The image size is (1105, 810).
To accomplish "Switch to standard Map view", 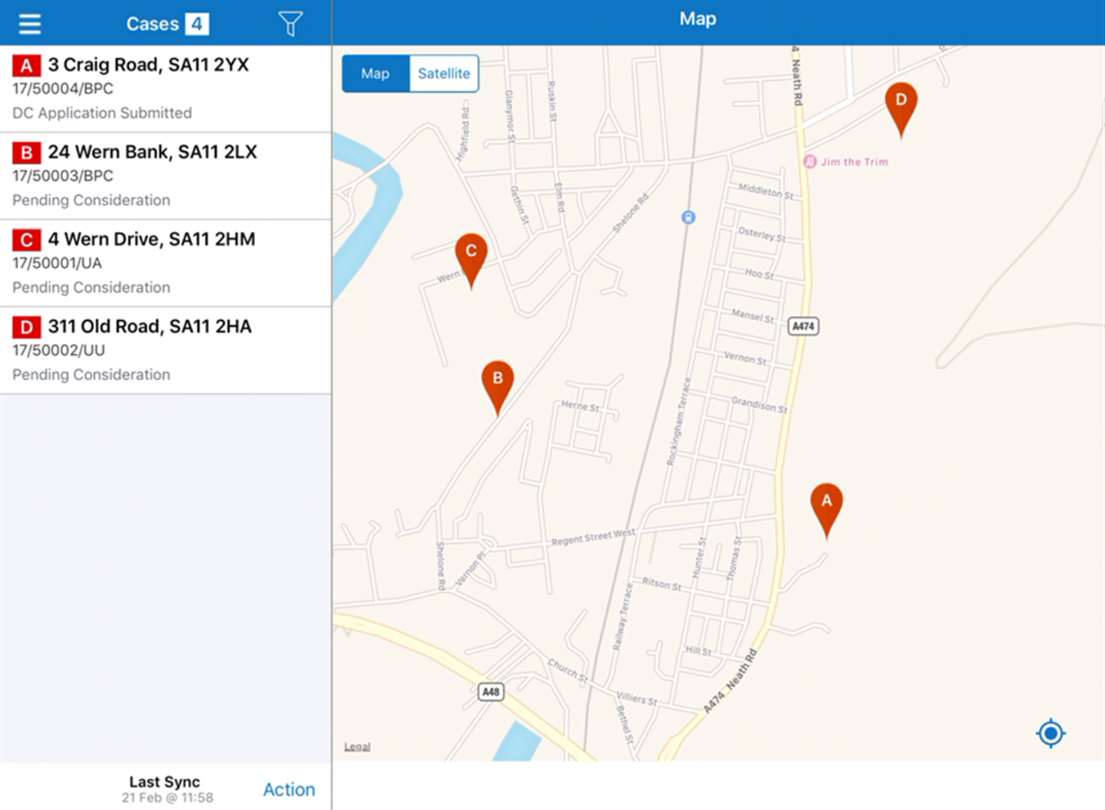I will [375, 74].
